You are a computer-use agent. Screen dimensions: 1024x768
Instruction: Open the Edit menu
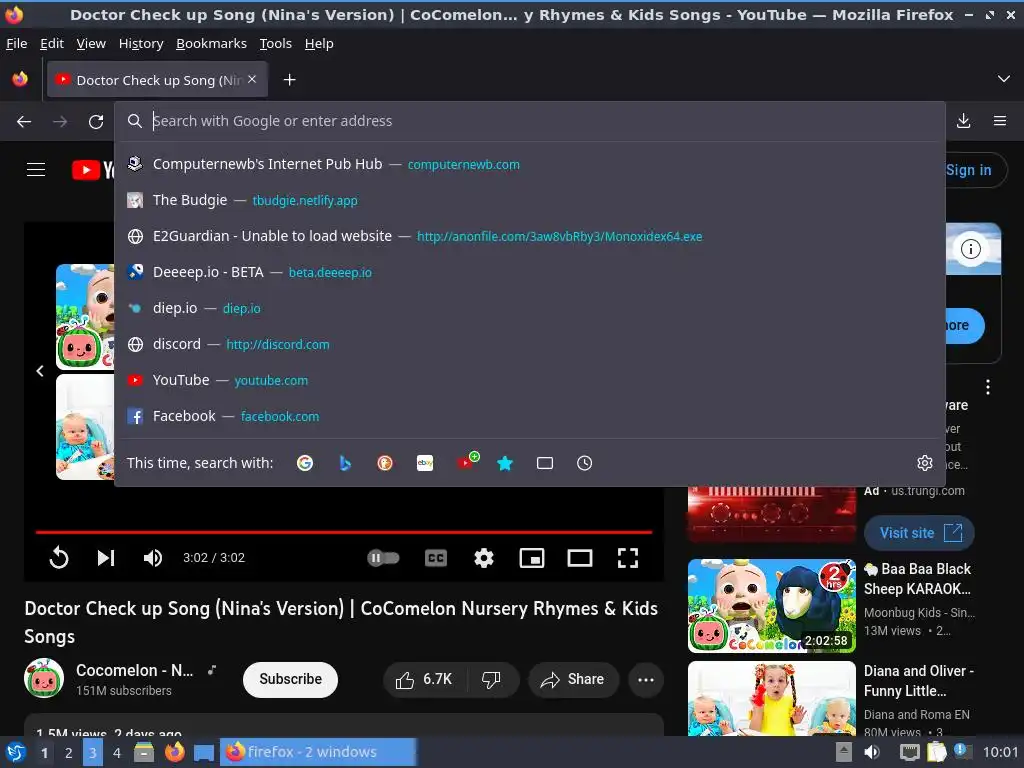pyautogui.click(x=52, y=44)
